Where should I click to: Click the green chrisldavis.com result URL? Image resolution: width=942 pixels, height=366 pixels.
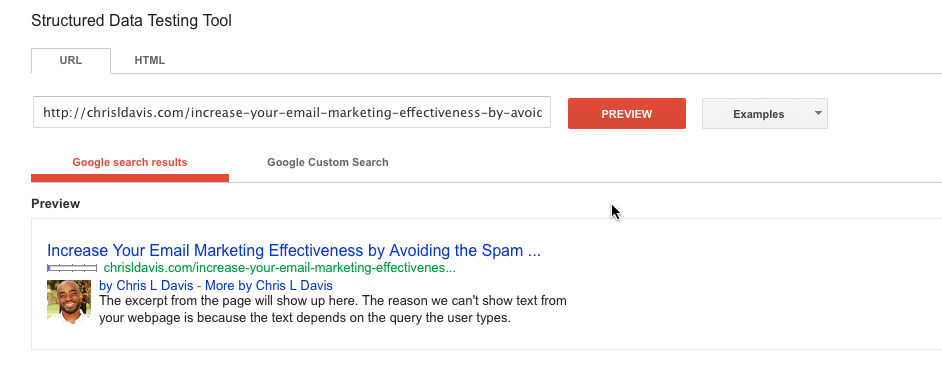279,268
